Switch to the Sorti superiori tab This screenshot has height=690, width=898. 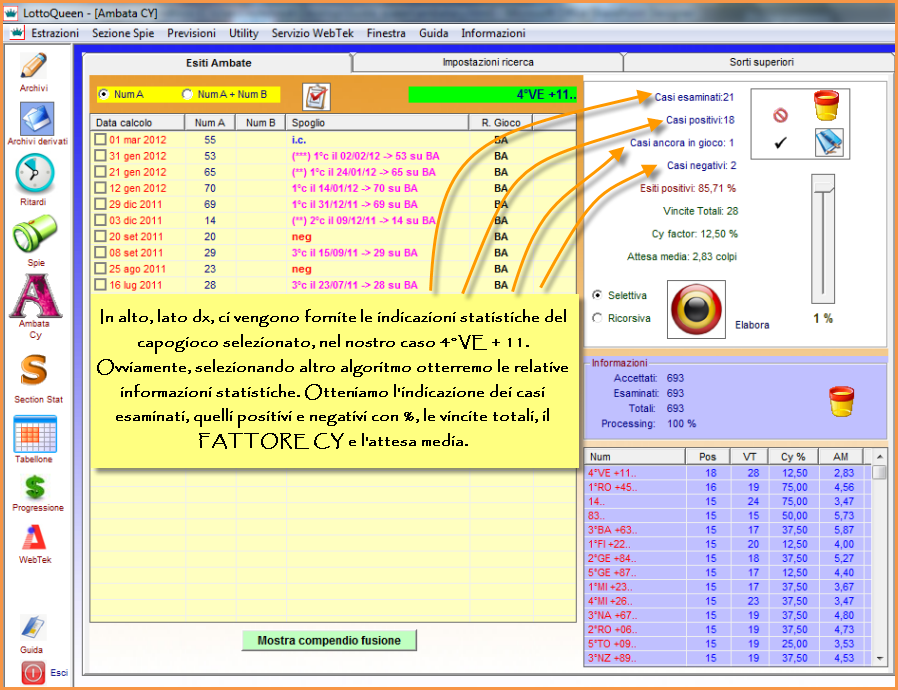coord(761,62)
